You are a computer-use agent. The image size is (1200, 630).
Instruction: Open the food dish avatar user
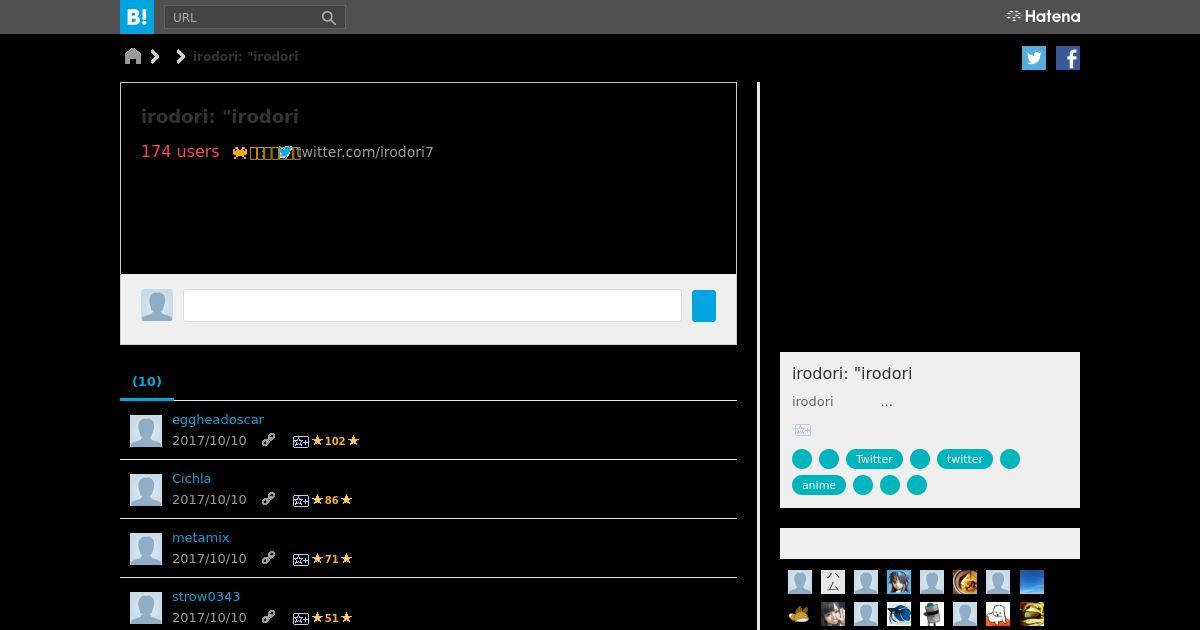coord(965,582)
